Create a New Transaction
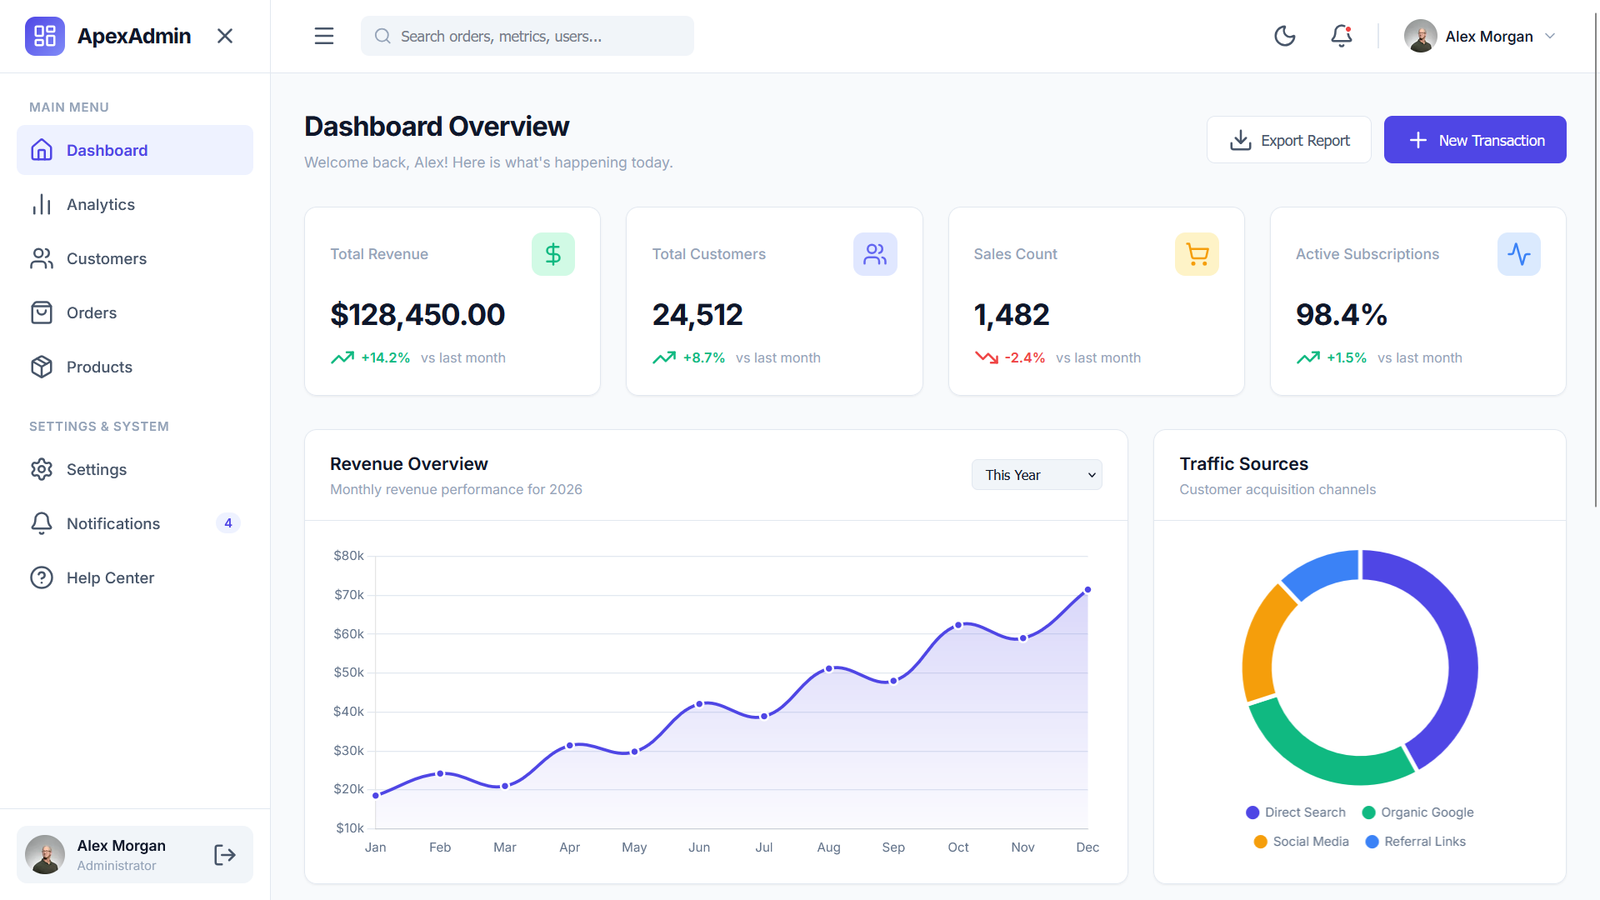Image resolution: width=1600 pixels, height=900 pixels. [x=1475, y=140]
